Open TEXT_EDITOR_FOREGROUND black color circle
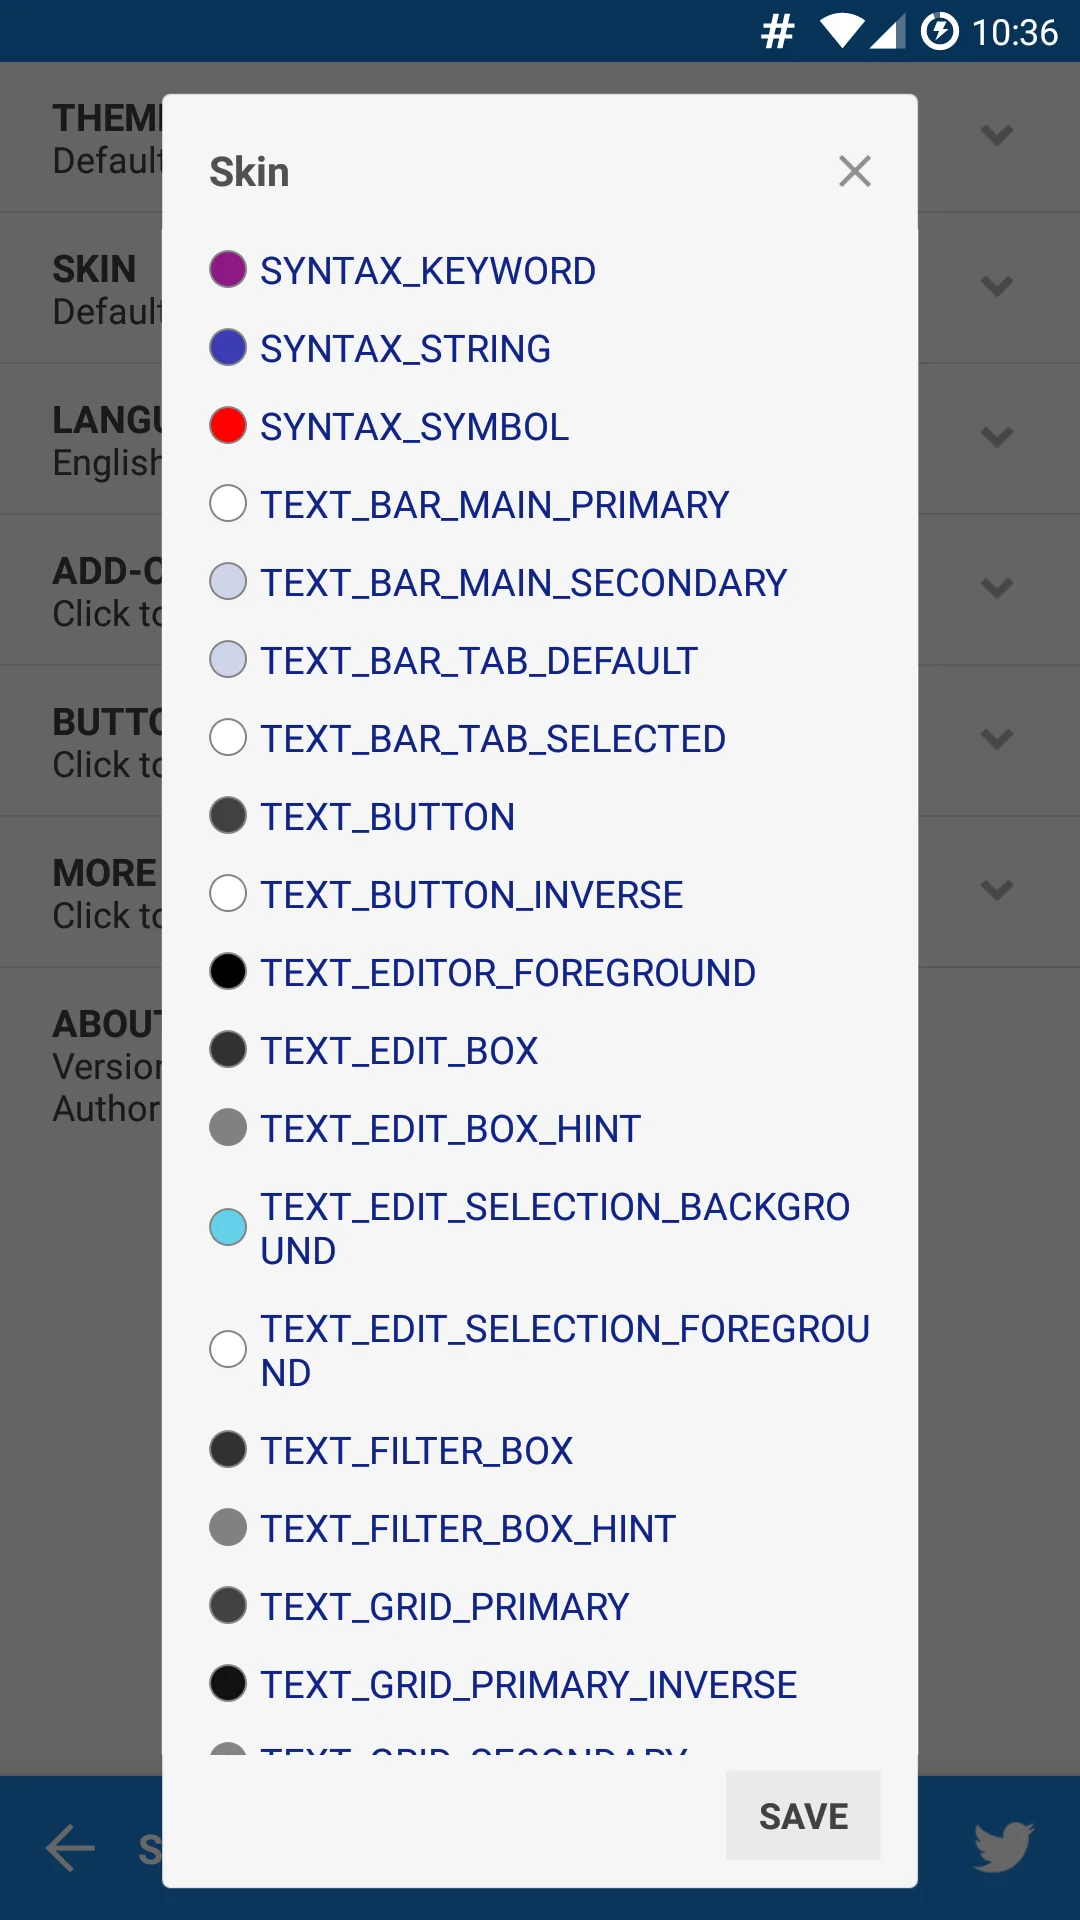1080x1920 pixels. click(228, 972)
